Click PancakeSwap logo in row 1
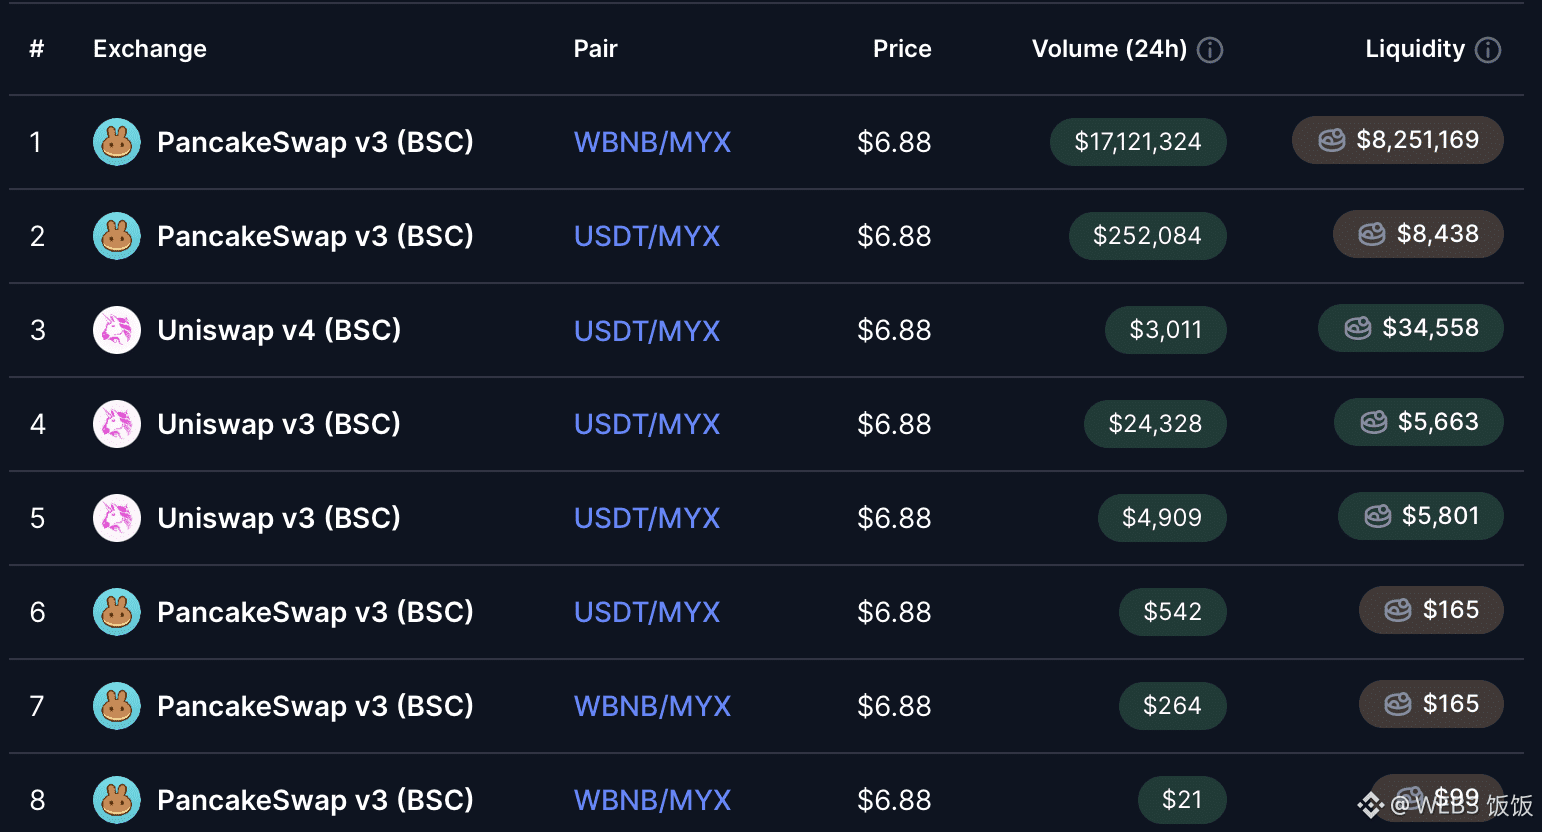Viewport: 1542px width, 832px height. pyautogui.click(x=117, y=142)
